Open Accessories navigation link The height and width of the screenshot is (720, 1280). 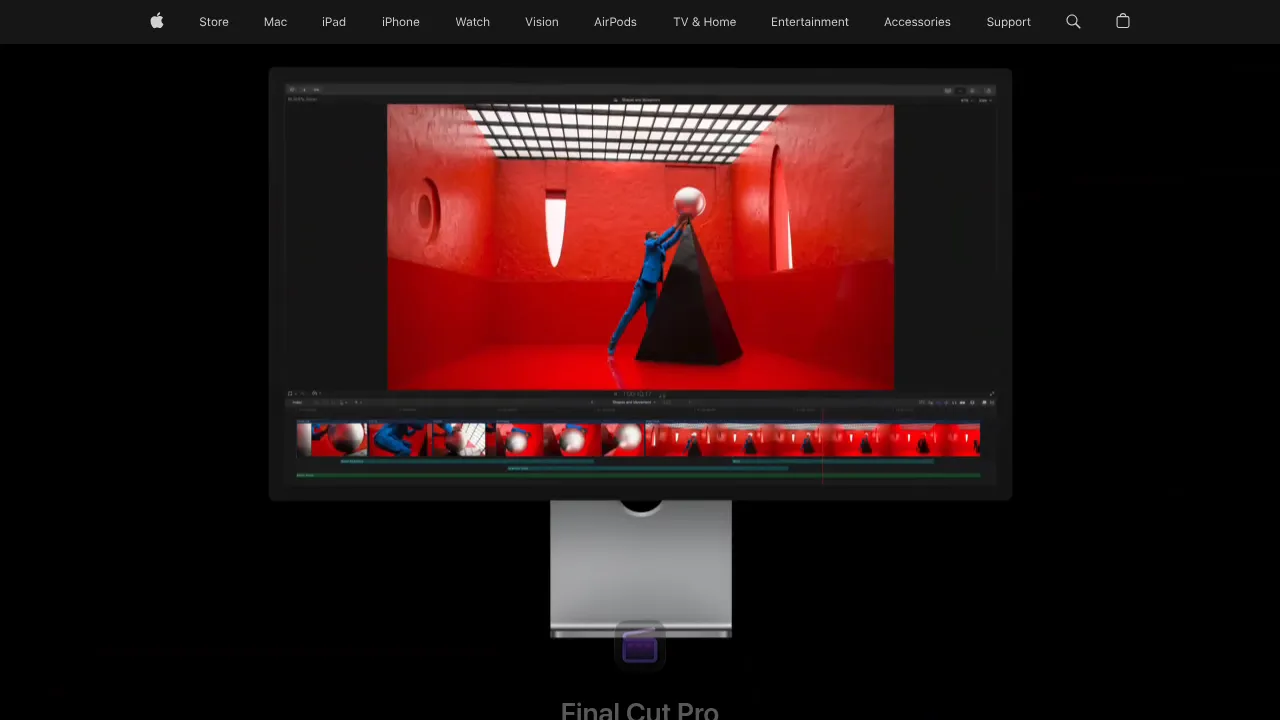(x=917, y=22)
